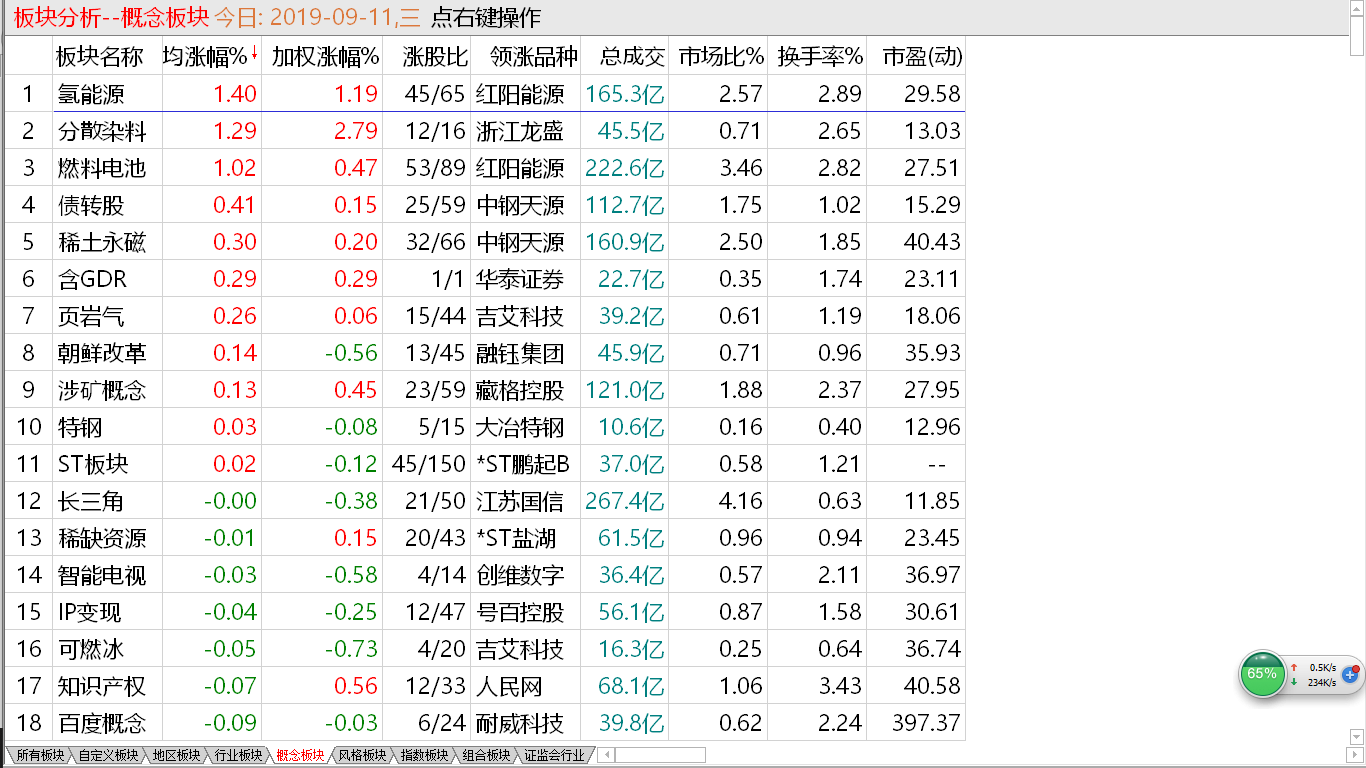Click the 222.6亿 turnover value
This screenshot has width=1366, height=768.
(625, 168)
